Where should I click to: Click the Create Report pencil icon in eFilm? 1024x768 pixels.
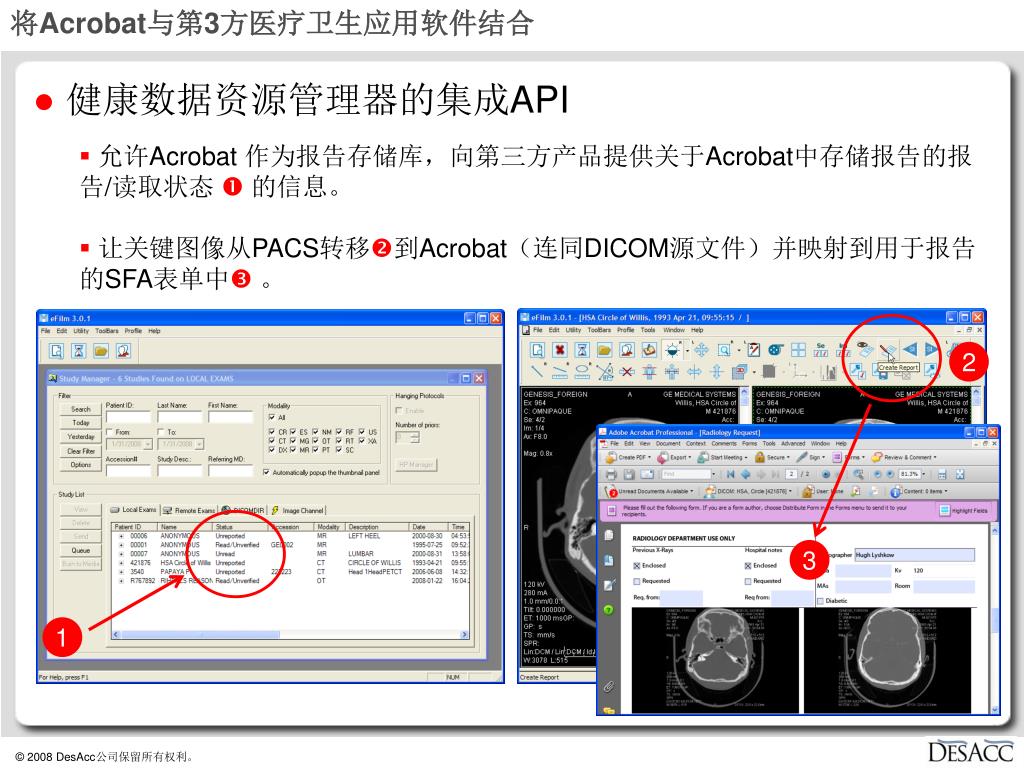887,350
